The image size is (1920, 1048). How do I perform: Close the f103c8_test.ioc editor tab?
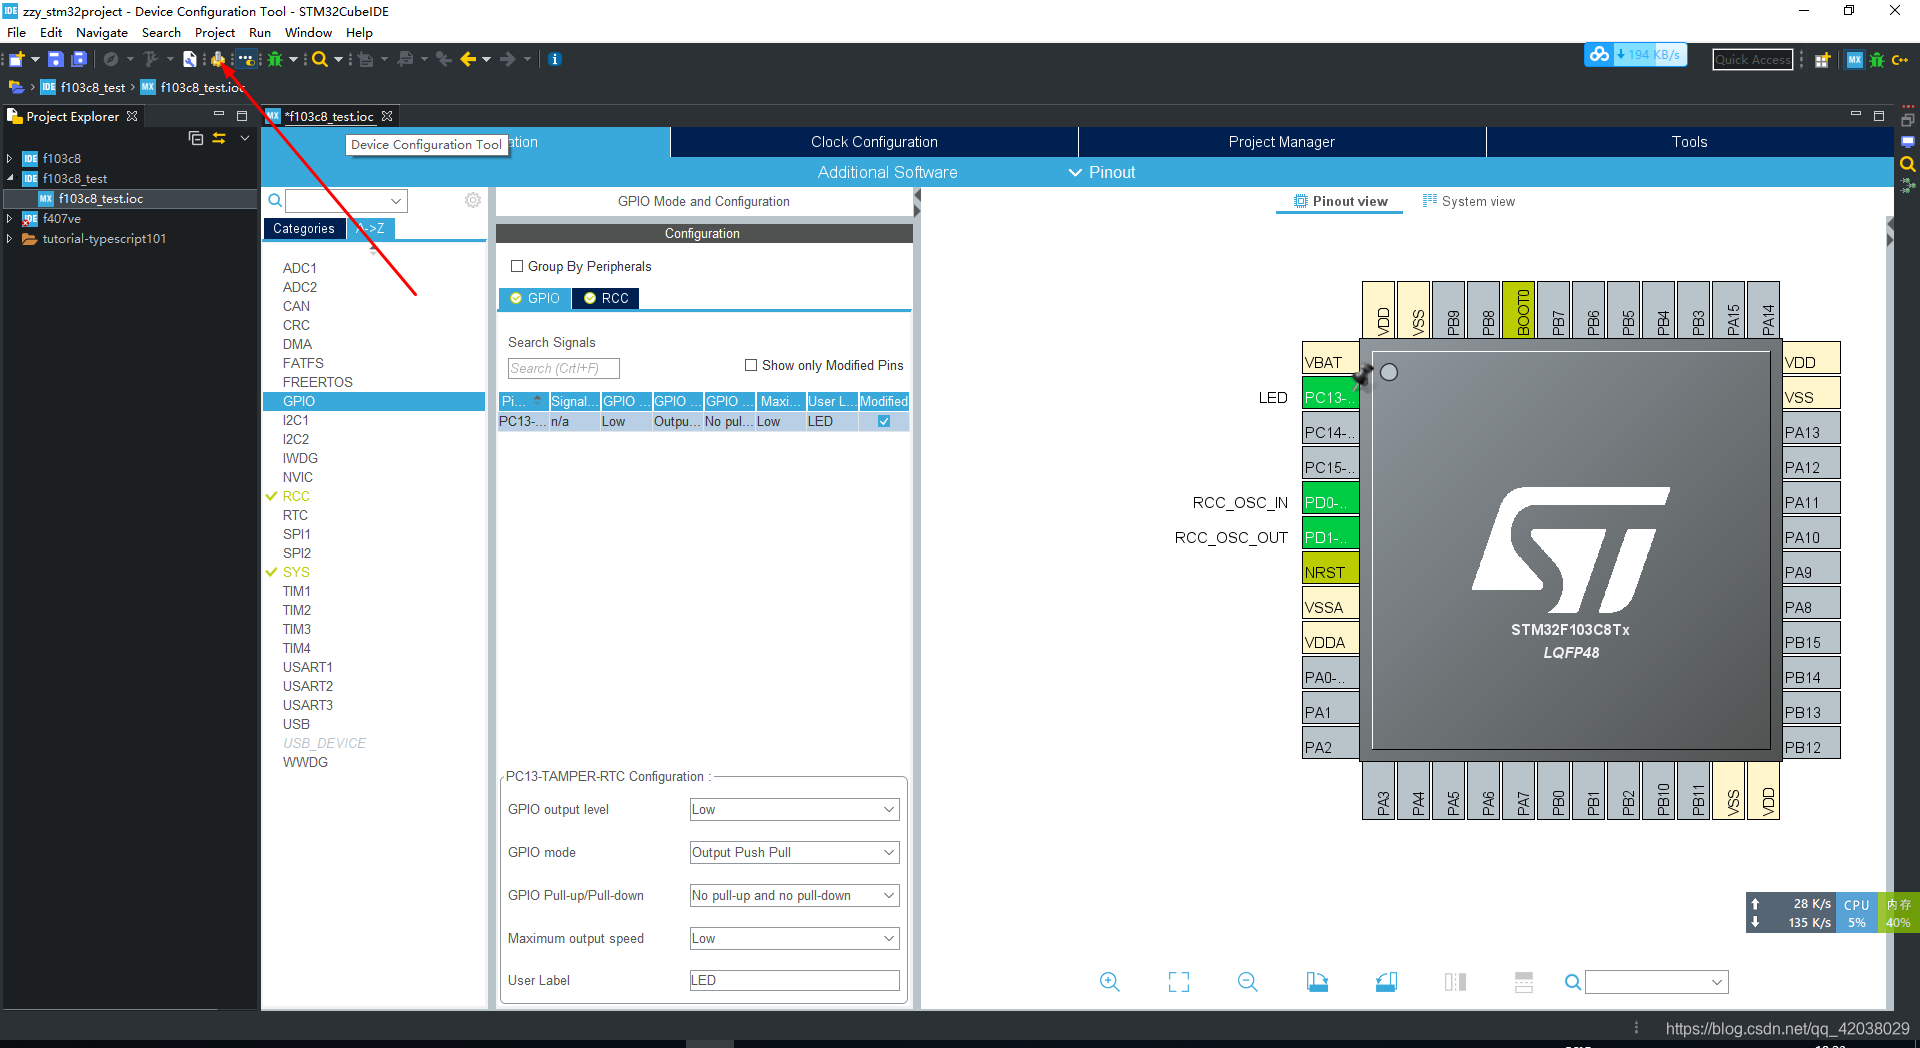pyautogui.click(x=387, y=116)
